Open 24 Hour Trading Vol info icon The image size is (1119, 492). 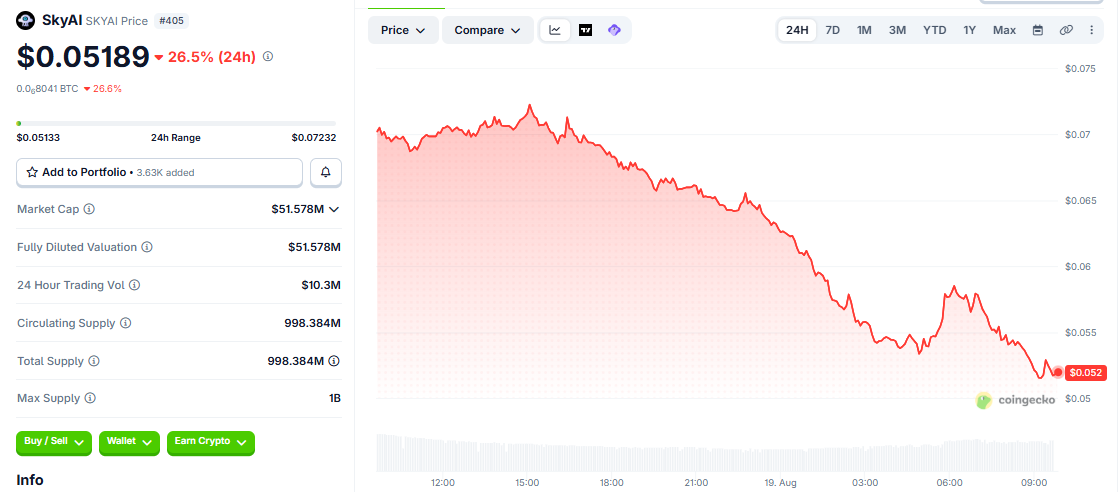coord(134,285)
